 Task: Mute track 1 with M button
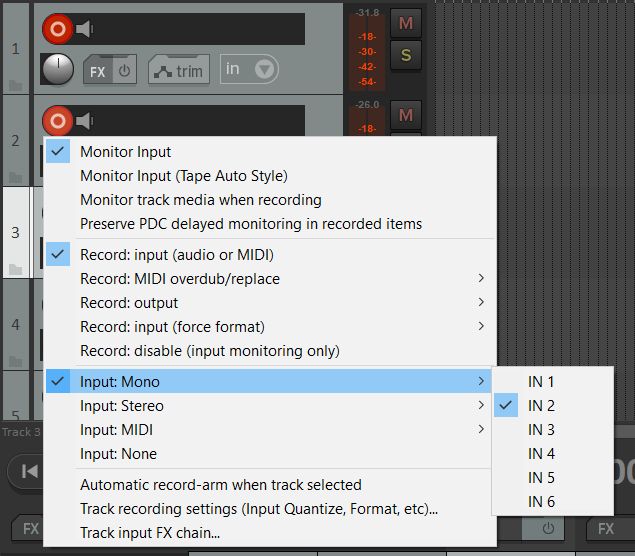406,23
